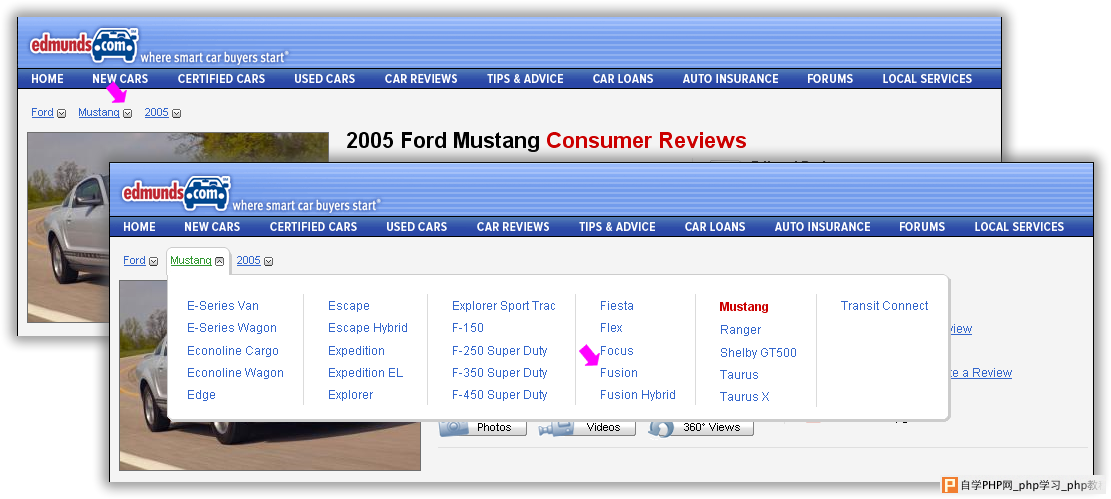Select Fusion from the model list
Screen dimensions: 1111x499
(618, 373)
